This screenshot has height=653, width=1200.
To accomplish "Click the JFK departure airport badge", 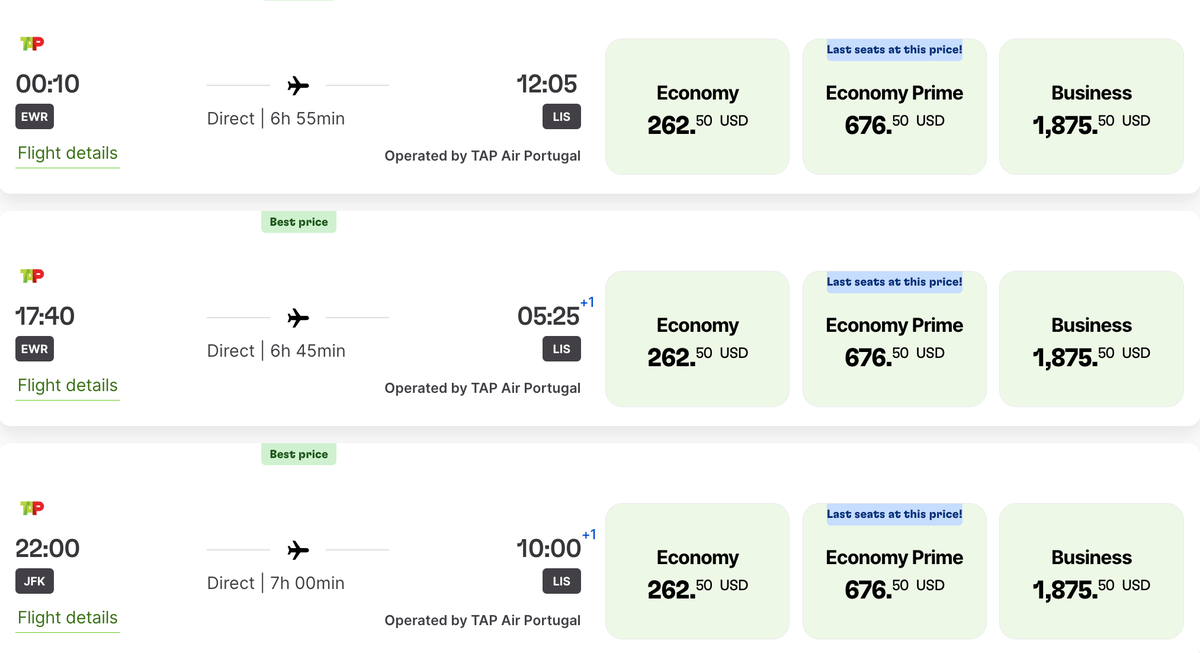I will click(x=34, y=580).
